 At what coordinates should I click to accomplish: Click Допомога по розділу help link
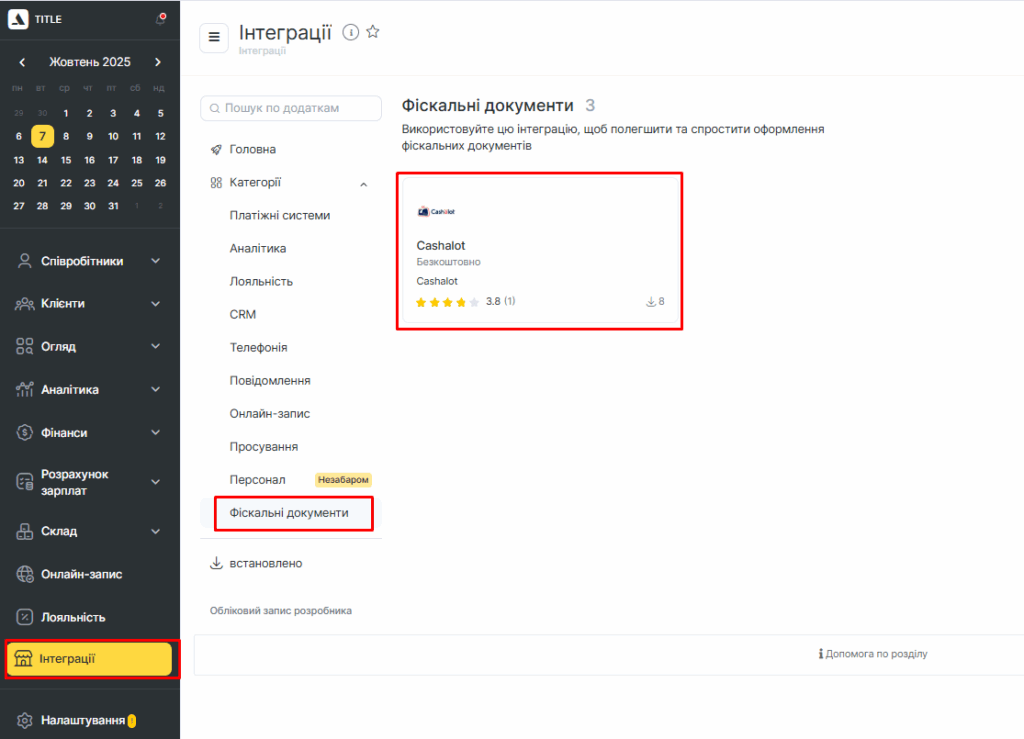(x=873, y=654)
